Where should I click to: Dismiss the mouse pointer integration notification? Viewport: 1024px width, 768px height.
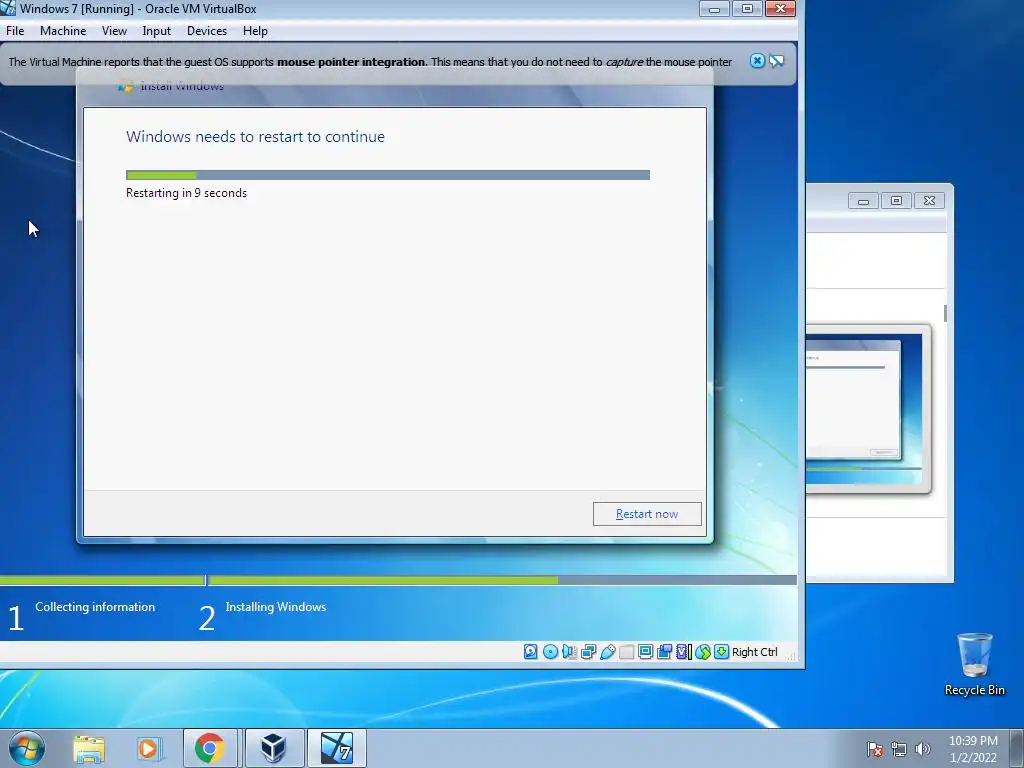coord(757,61)
